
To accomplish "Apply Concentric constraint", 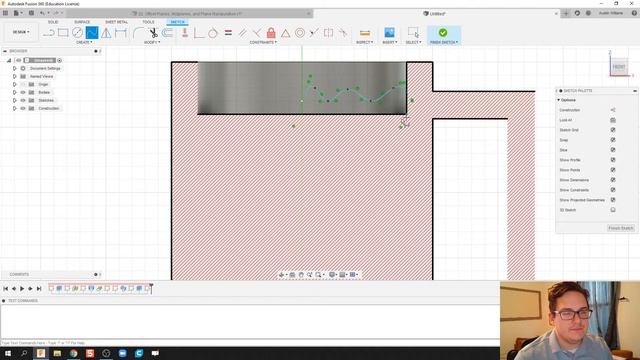I will 300,33.
